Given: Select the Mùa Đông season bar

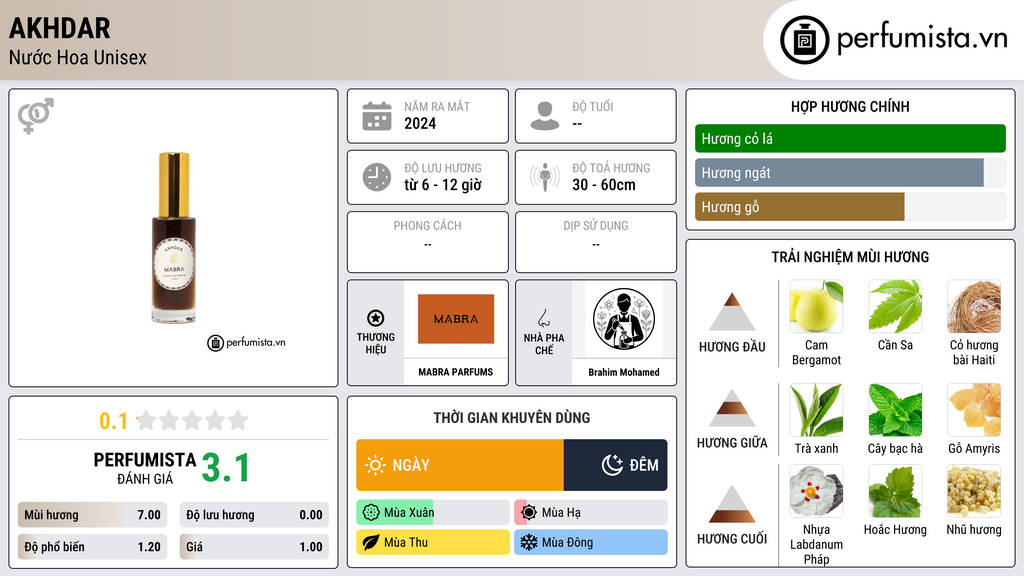Looking at the screenshot, I should (591, 542).
